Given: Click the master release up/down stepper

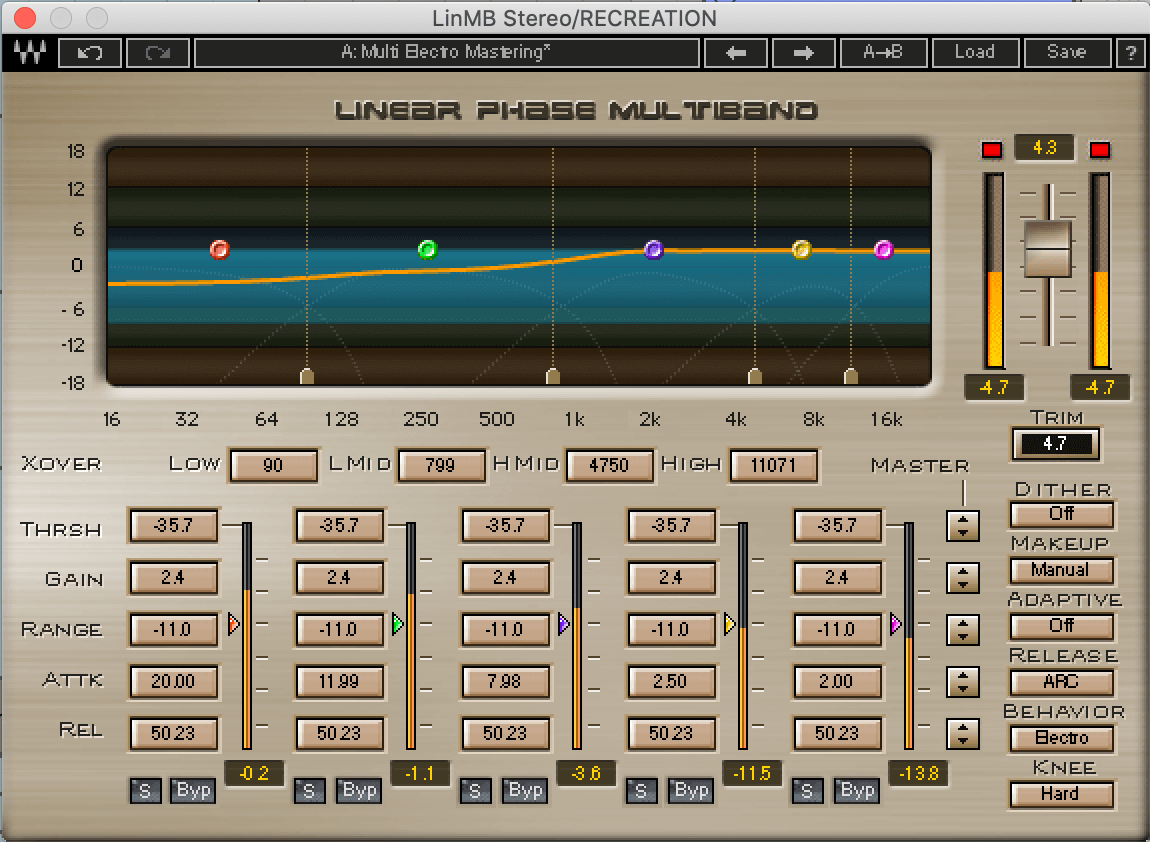Looking at the screenshot, I should [x=963, y=733].
